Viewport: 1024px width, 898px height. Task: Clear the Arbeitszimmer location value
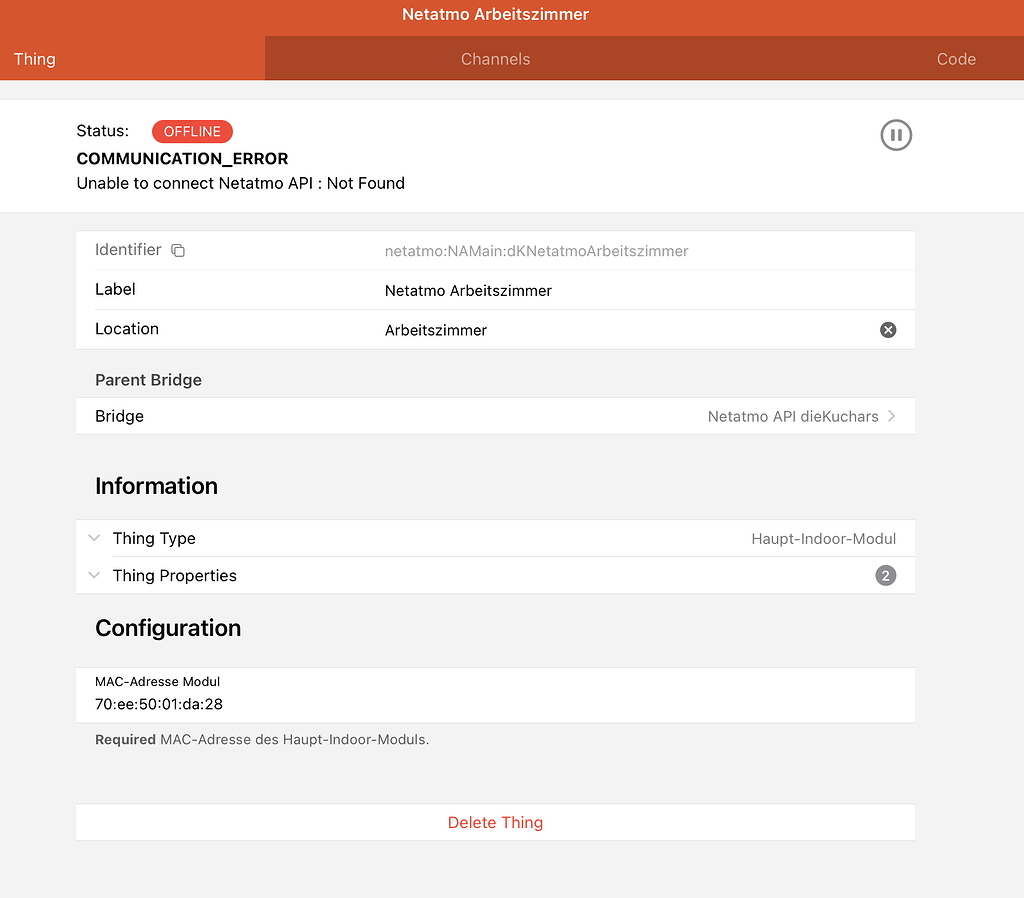[888, 329]
